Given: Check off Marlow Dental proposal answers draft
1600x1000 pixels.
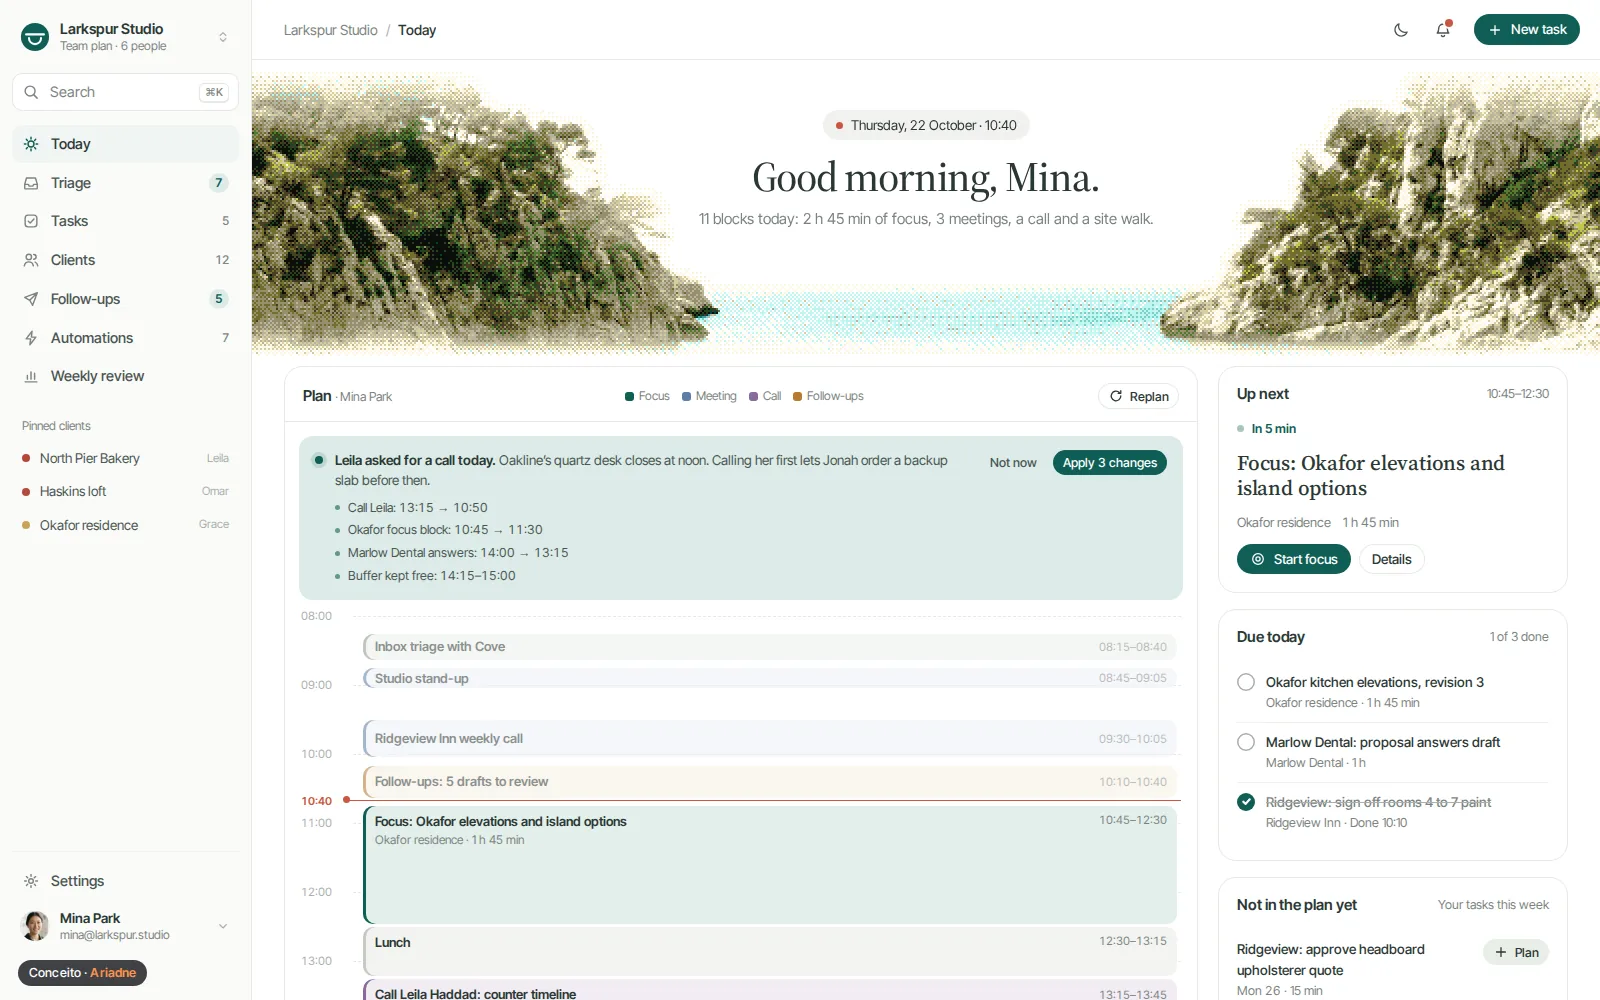Looking at the screenshot, I should 1246,742.
